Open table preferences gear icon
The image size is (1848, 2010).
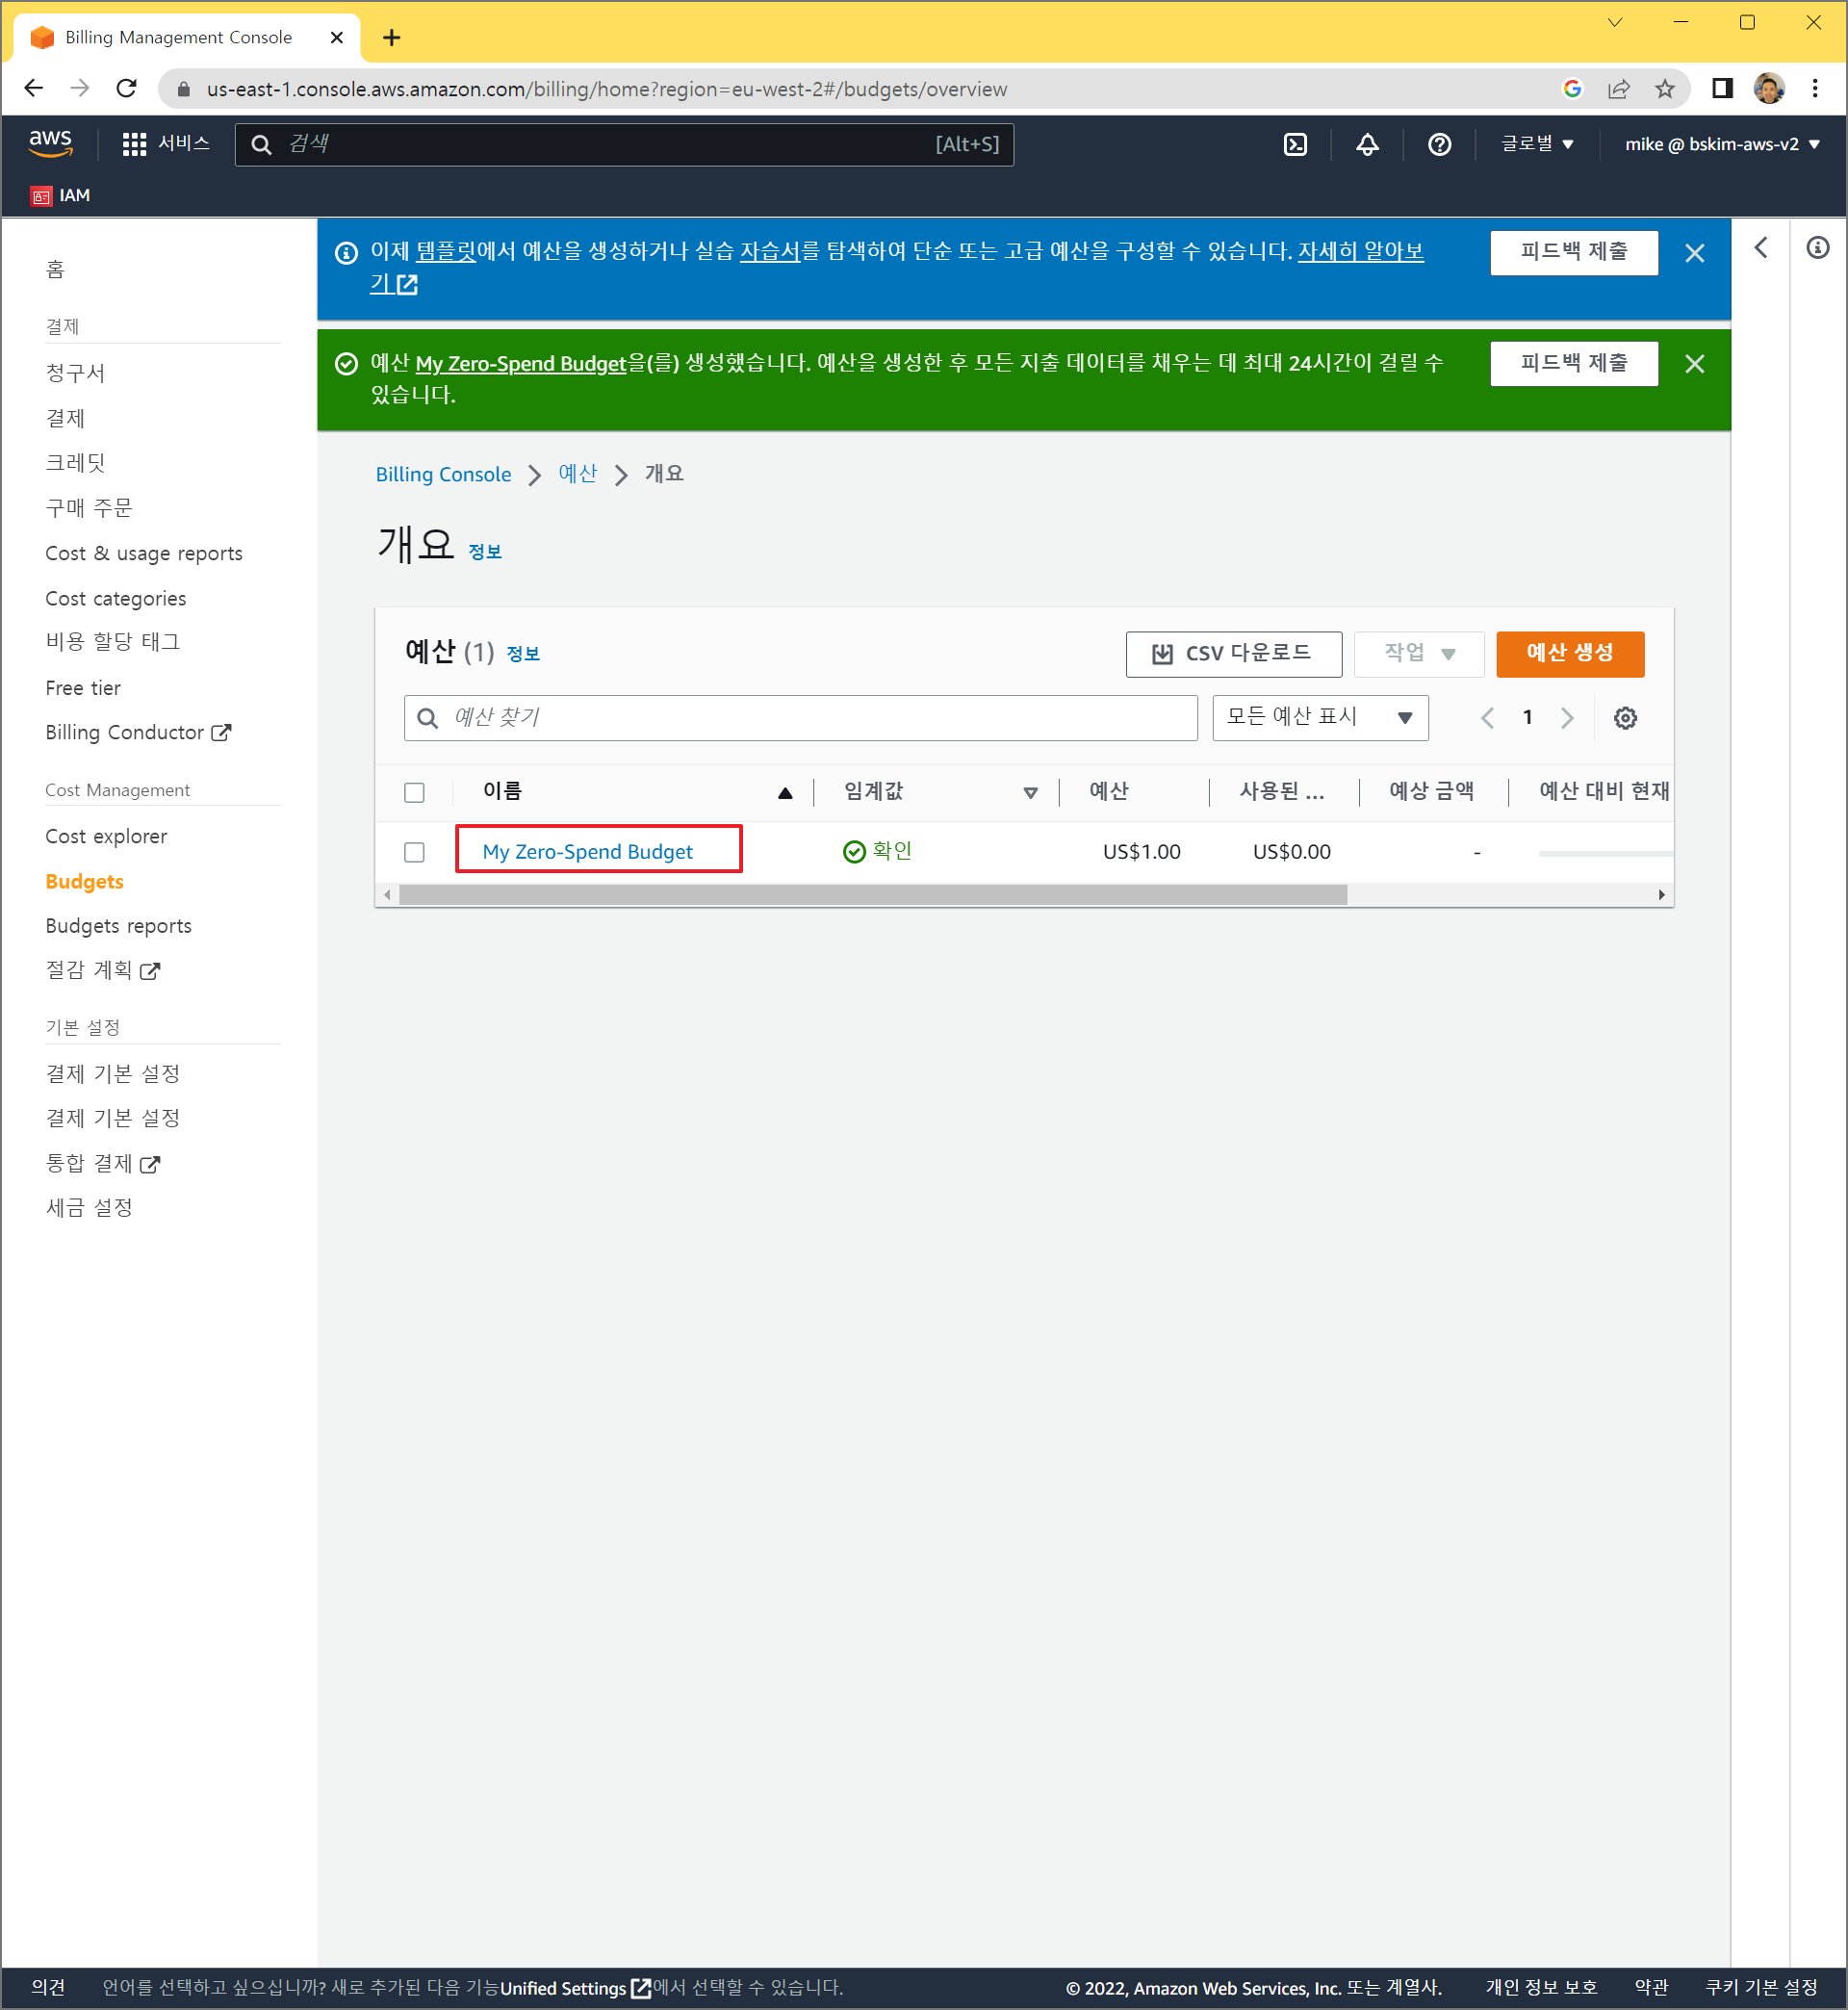[x=1625, y=718]
